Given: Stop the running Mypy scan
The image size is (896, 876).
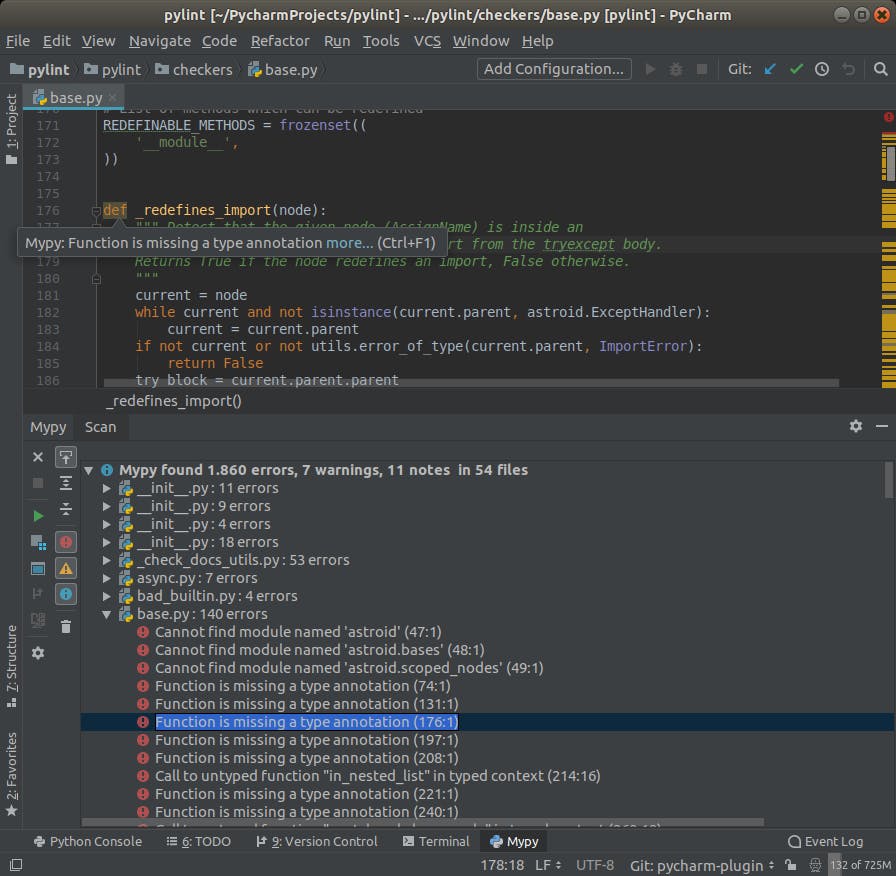Looking at the screenshot, I should (37, 484).
